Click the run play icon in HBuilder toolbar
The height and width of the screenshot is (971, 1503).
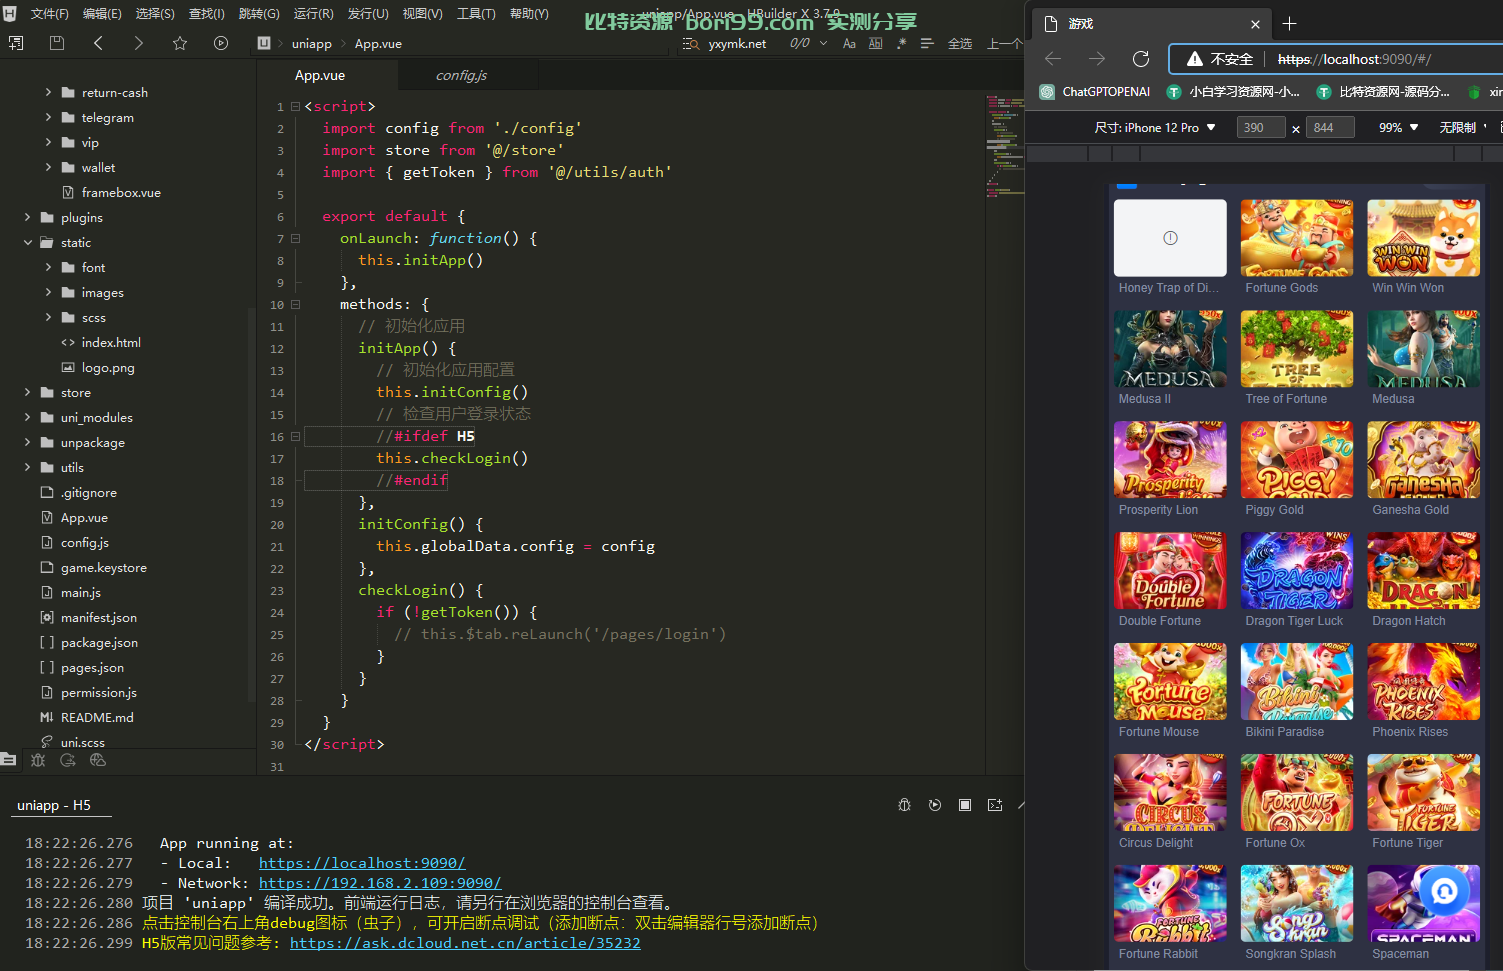221,43
